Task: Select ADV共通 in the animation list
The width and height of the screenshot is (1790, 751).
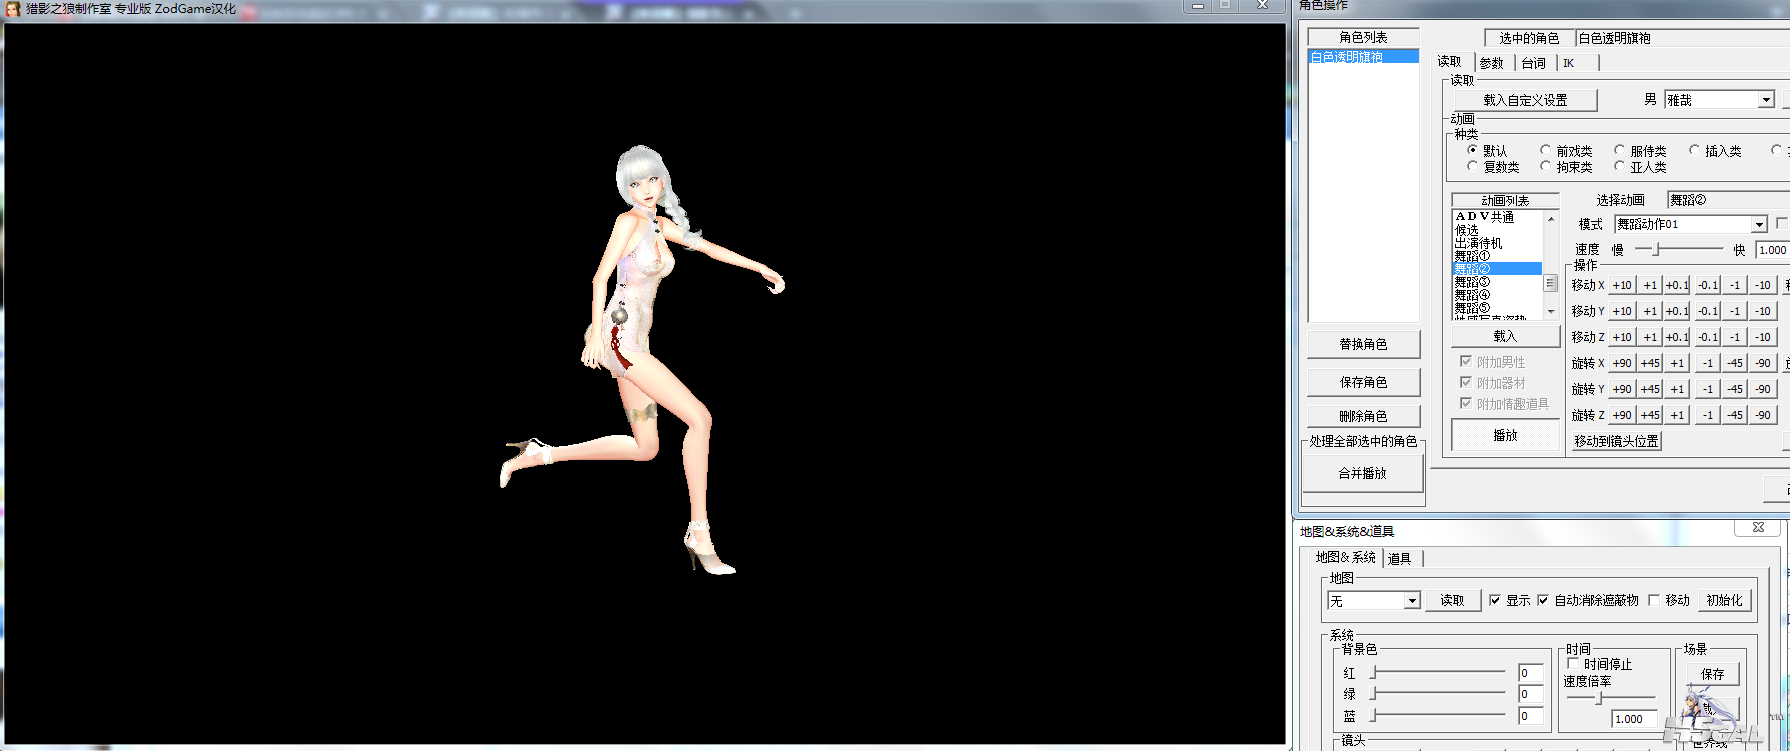Action: pos(1497,217)
